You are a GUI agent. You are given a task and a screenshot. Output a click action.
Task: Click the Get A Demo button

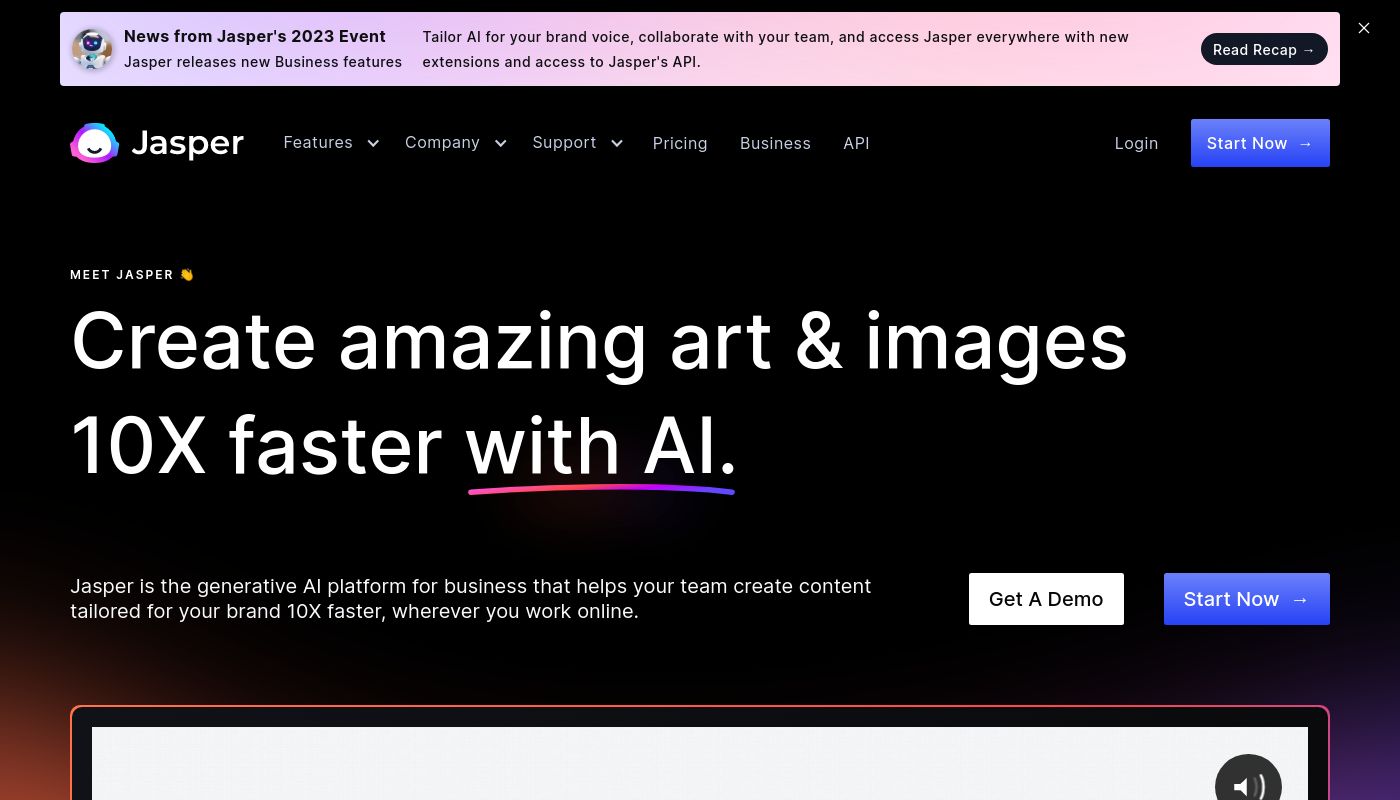click(1046, 599)
